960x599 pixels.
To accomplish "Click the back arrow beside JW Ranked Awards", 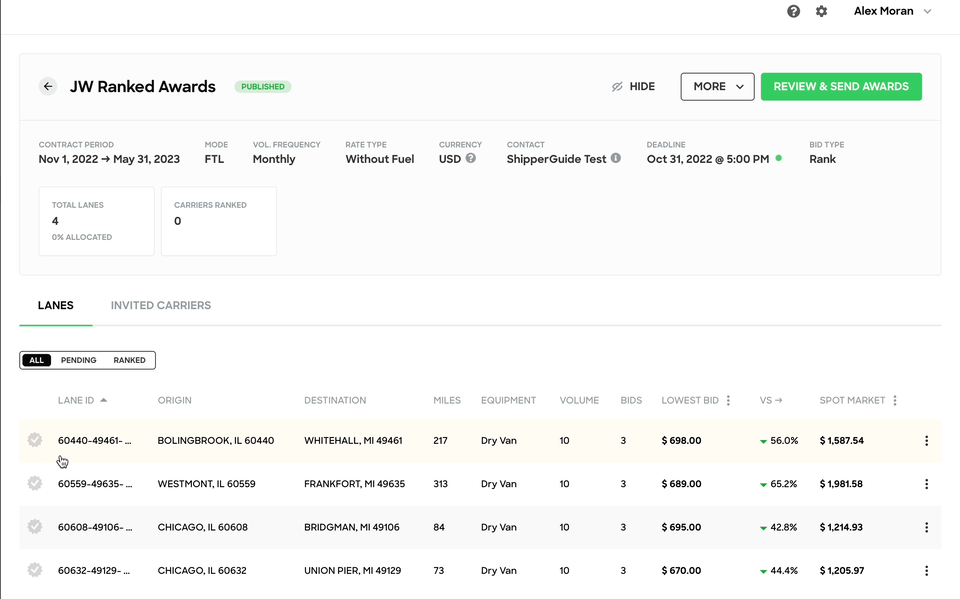I will (x=48, y=86).
